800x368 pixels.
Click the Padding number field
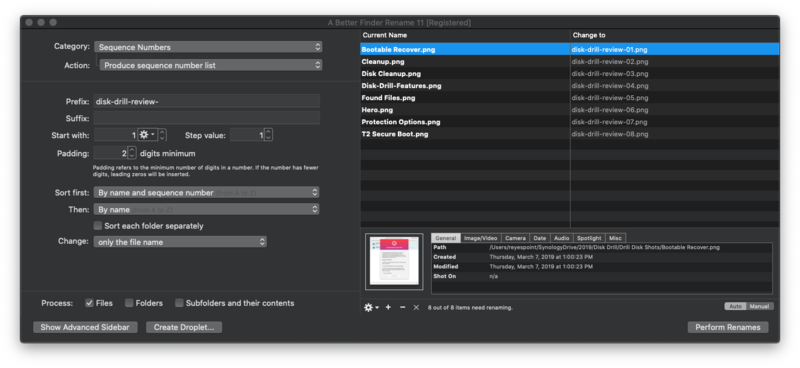tap(110, 153)
